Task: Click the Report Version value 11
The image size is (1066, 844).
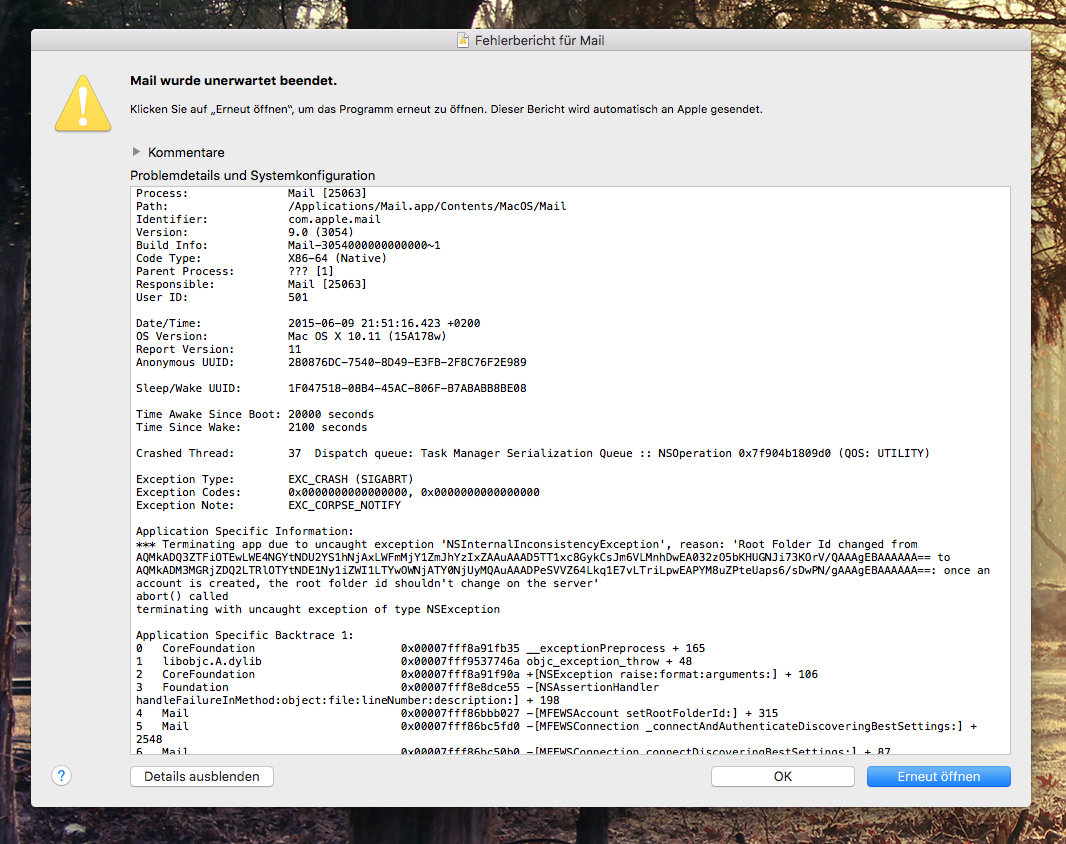Action: click(294, 350)
